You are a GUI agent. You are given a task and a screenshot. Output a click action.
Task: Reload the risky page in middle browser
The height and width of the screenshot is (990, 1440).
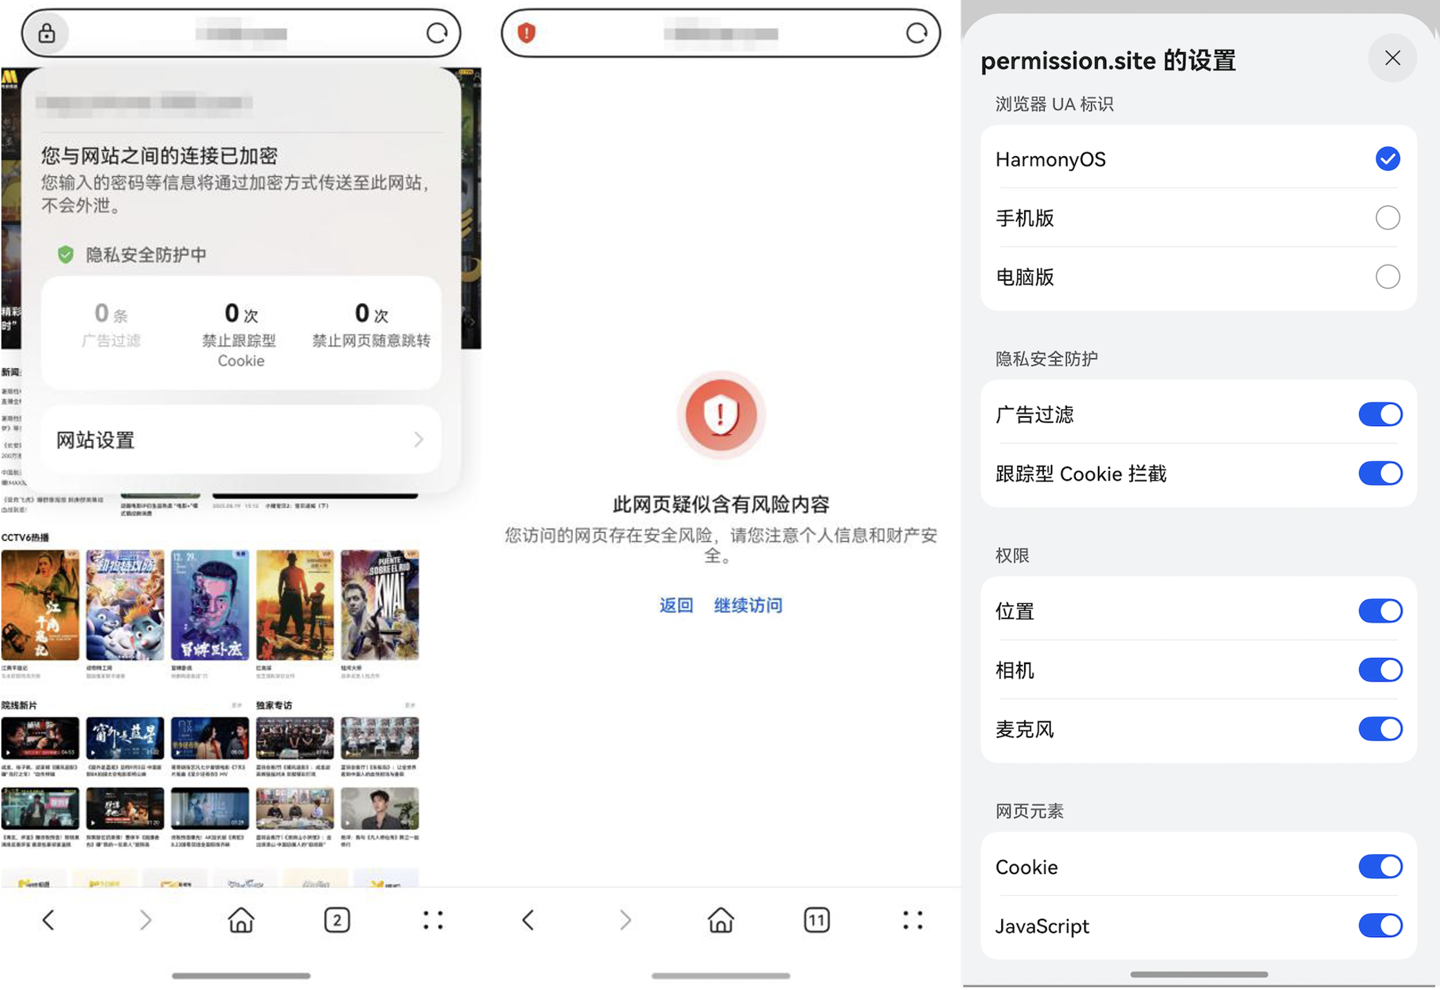click(916, 34)
